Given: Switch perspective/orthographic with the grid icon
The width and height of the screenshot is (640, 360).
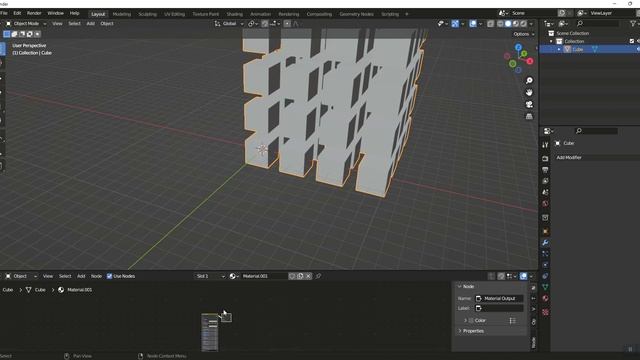Looking at the screenshot, I should [x=529, y=117].
